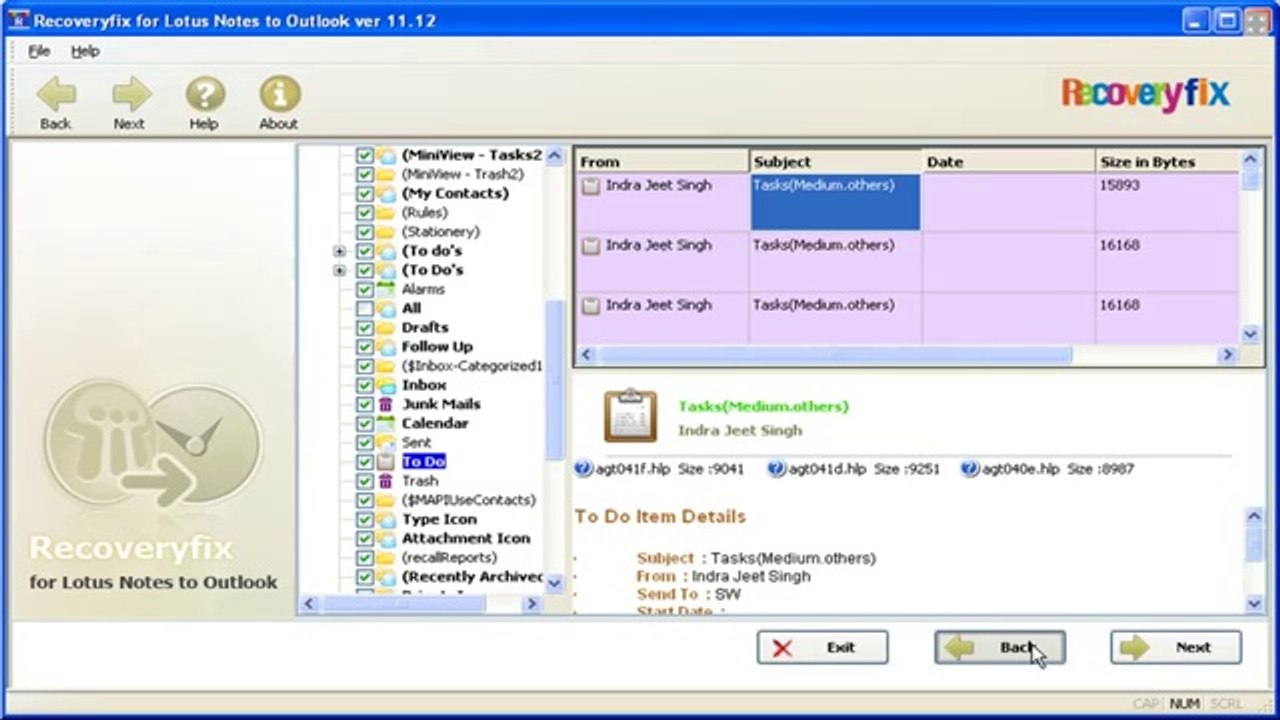Open Help via question mark icon
Viewport: 1280px width, 720px height.
click(204, 95)
